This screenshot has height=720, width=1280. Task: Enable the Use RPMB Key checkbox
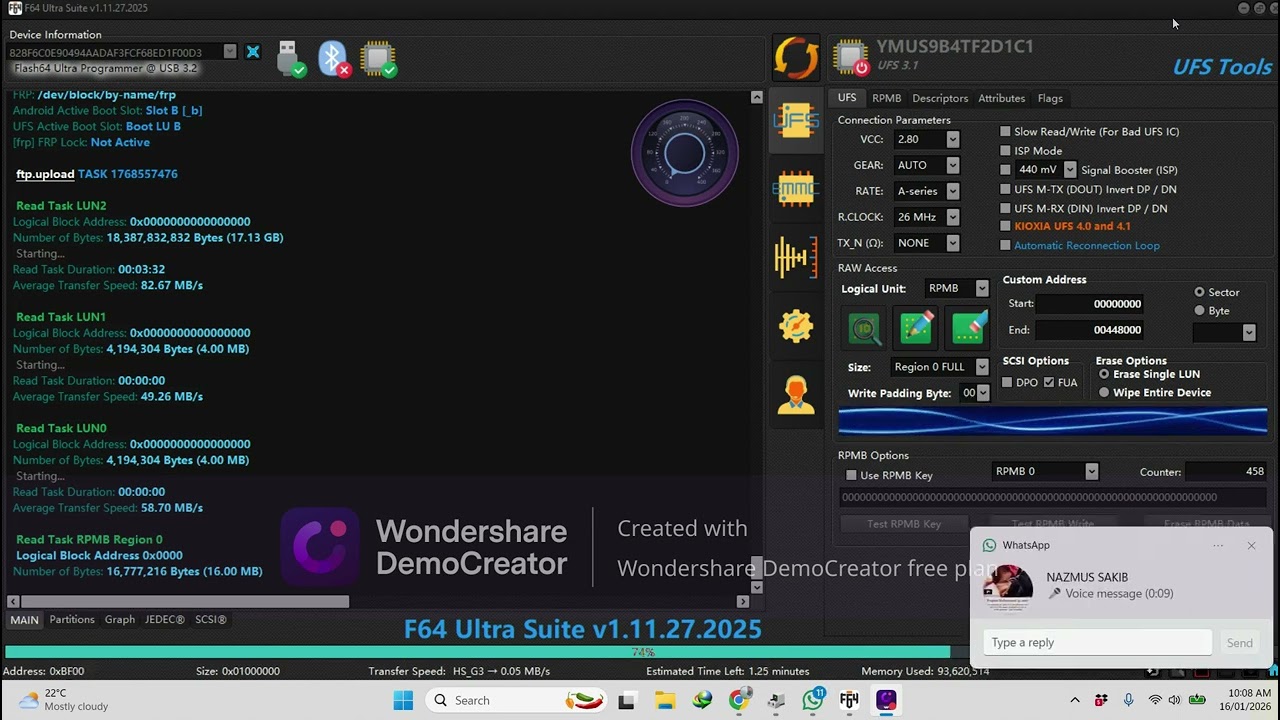pos(852,475)
